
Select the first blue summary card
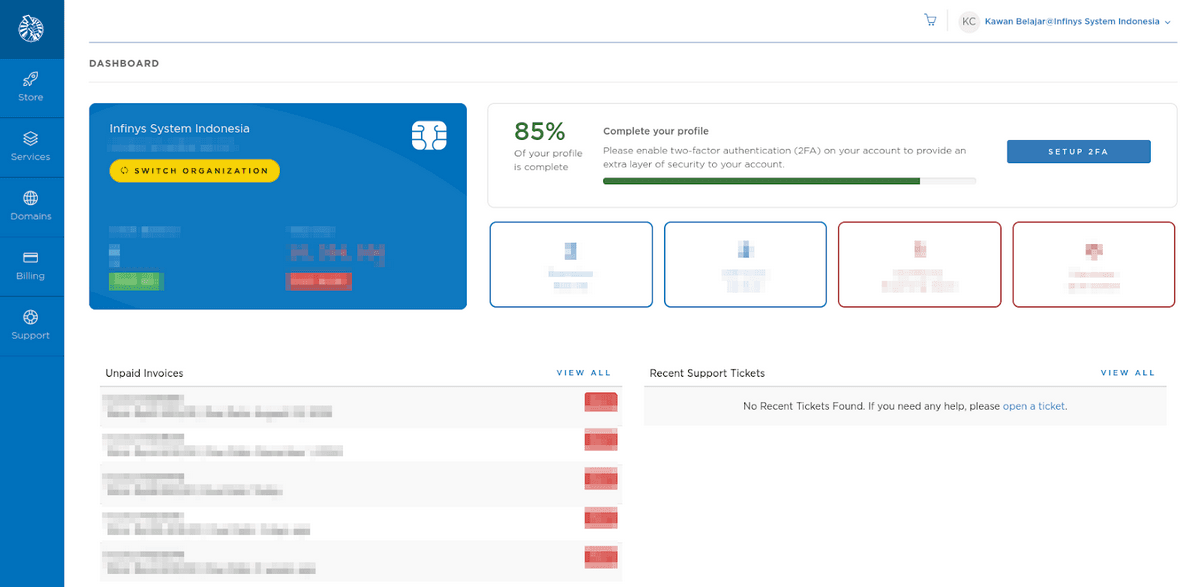coord(570,264)
